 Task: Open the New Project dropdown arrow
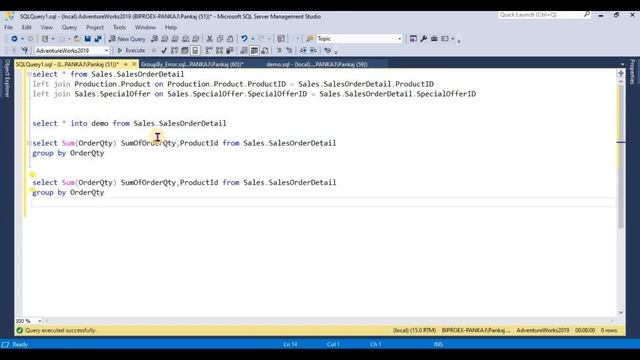point(53,38)
